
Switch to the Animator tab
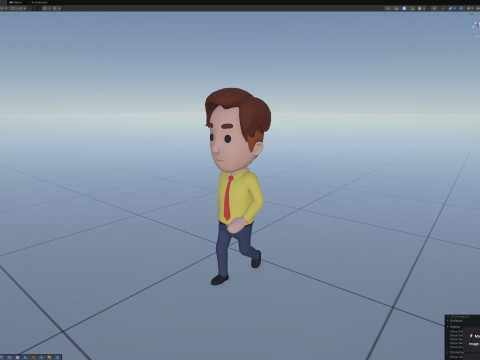39,2
